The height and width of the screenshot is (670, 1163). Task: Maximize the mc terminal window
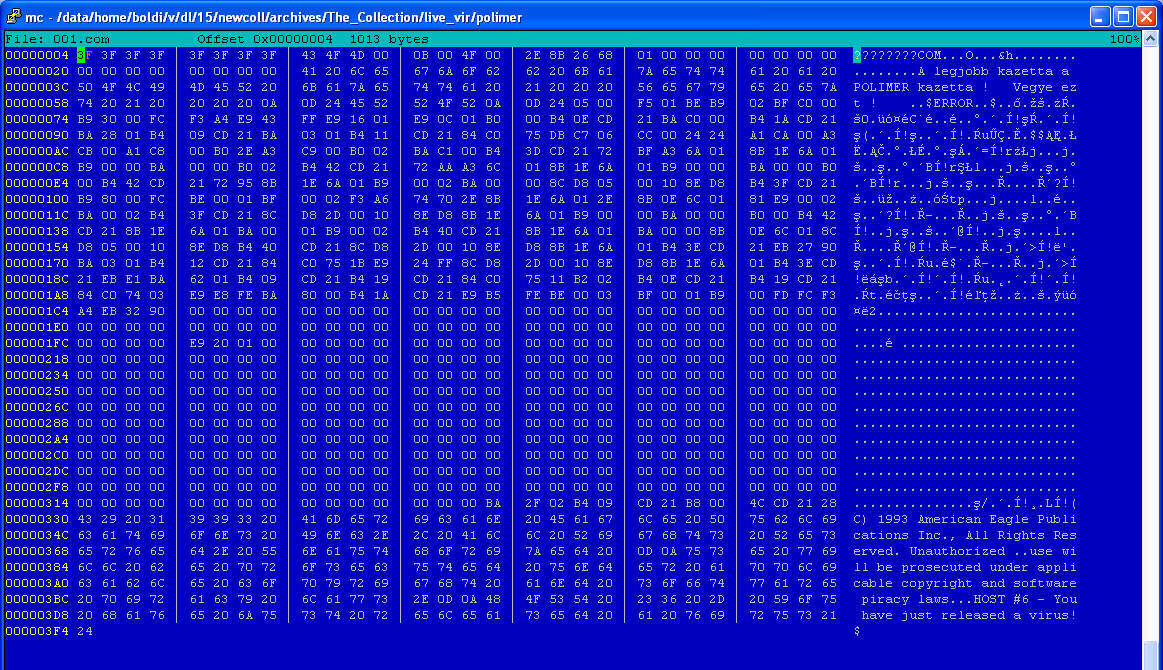(1123, 16)
